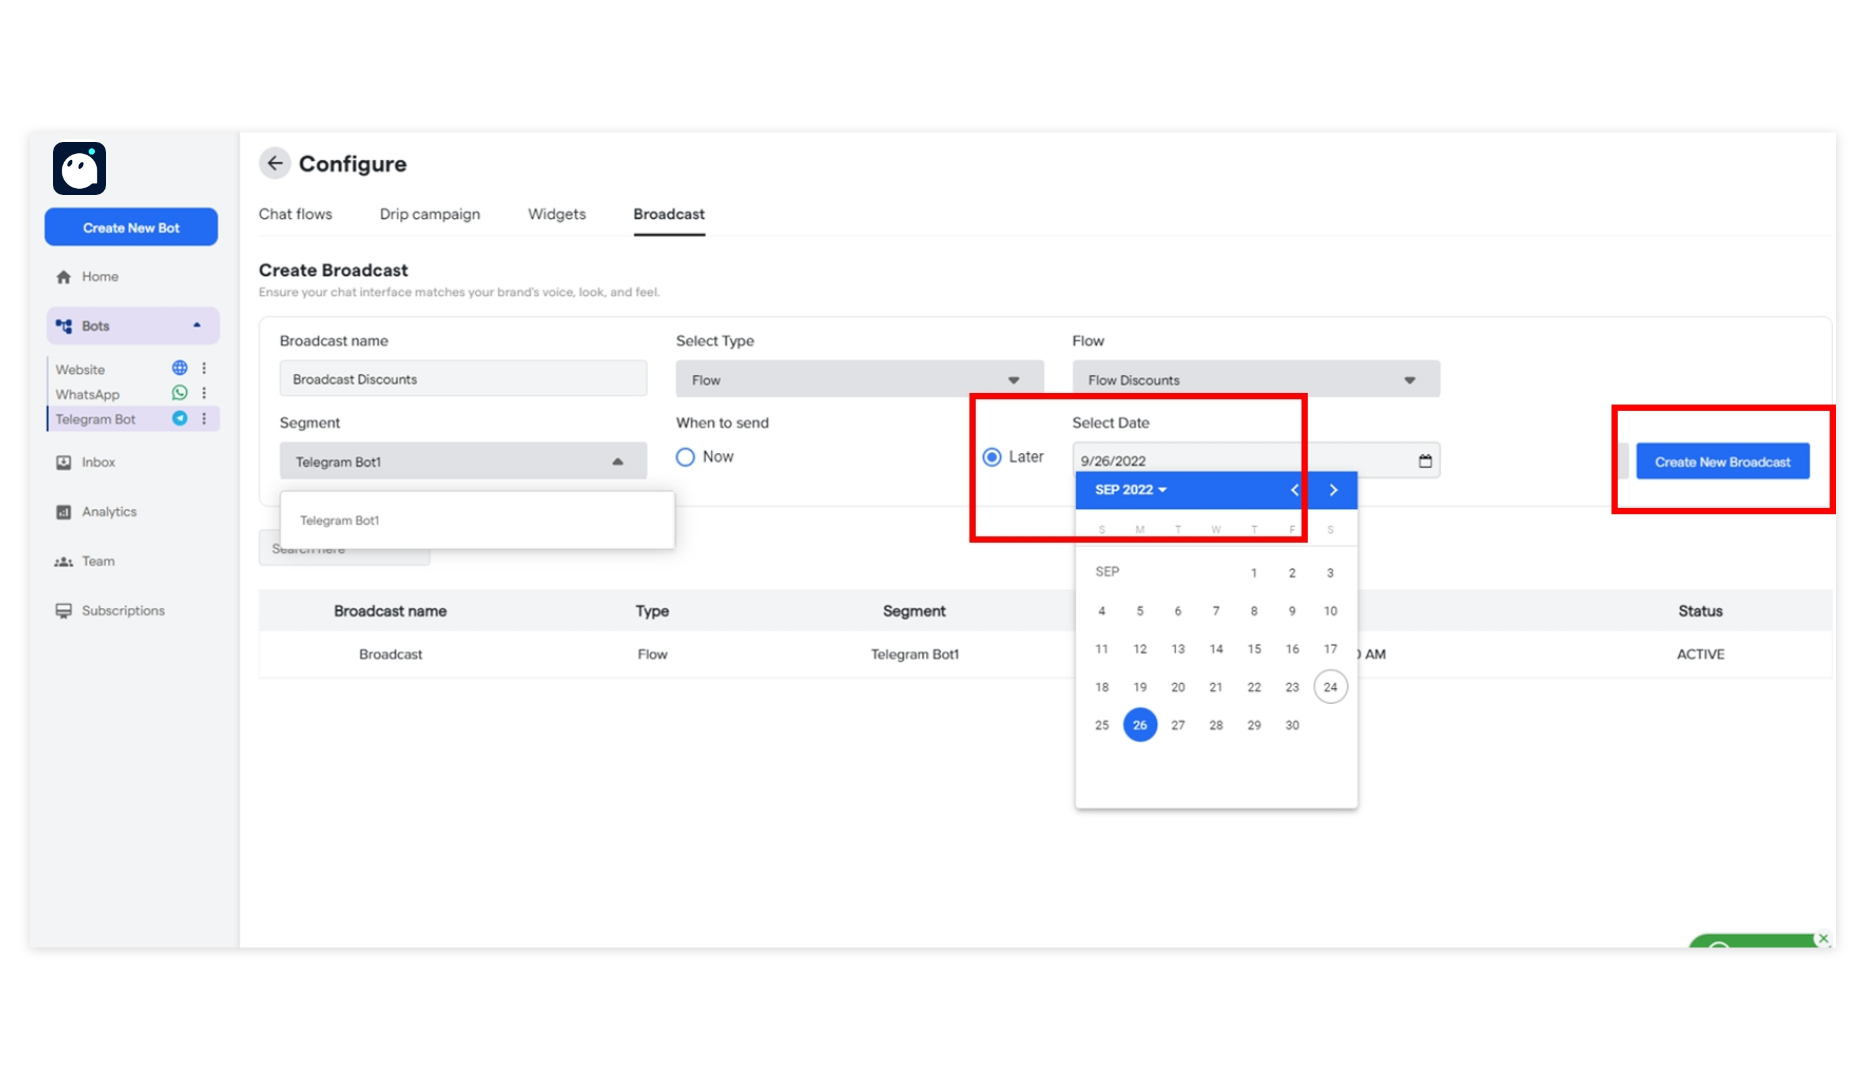Go to the next month in the calendar

pos(1333,490)
